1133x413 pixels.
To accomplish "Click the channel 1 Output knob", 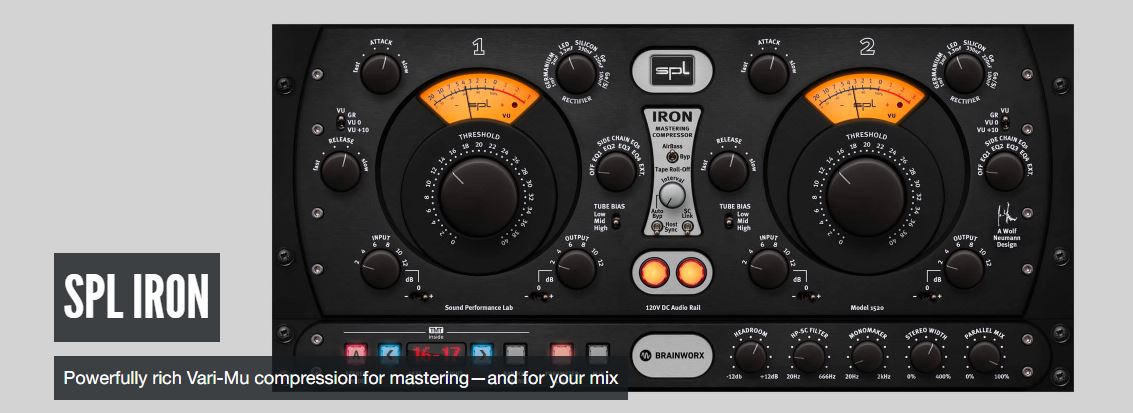I will coord(576,269).
